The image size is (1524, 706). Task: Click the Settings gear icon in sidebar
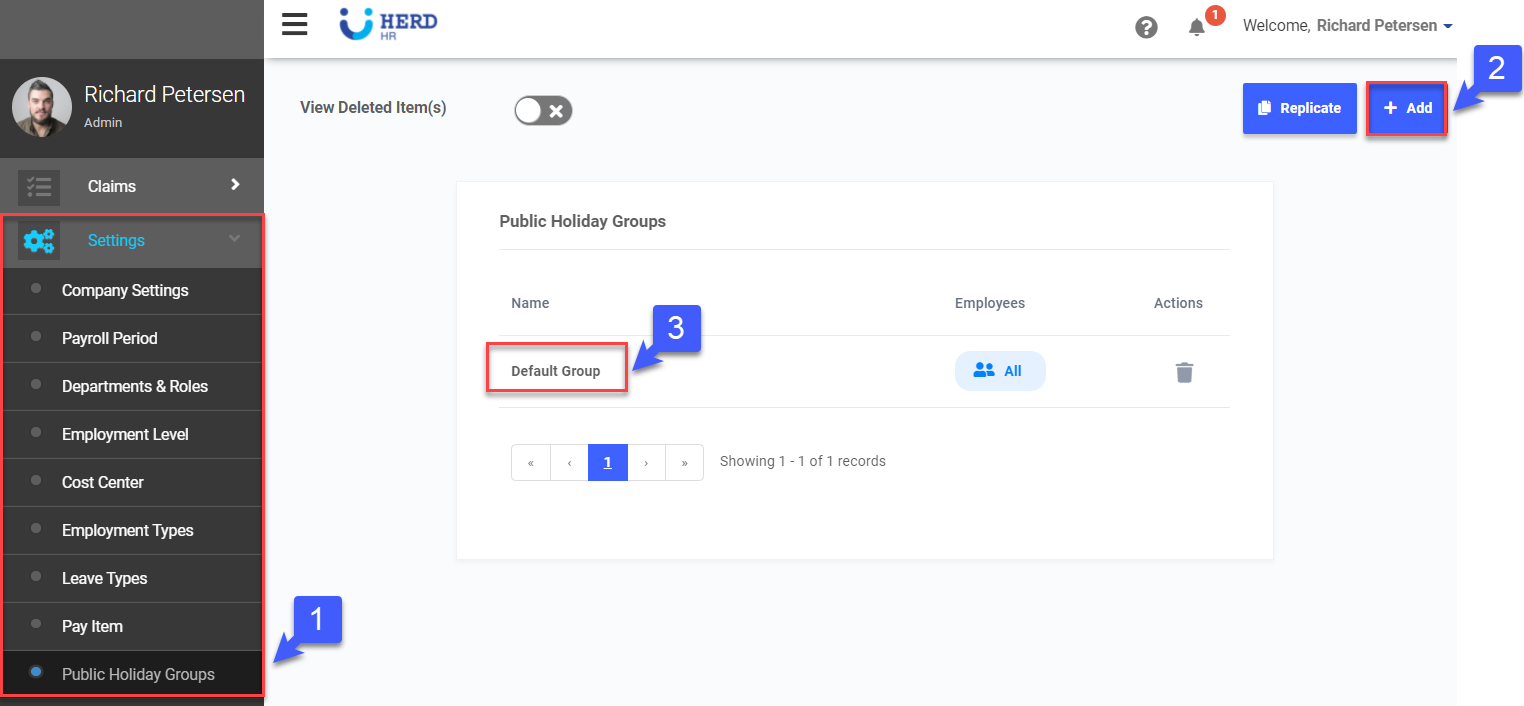39,240
